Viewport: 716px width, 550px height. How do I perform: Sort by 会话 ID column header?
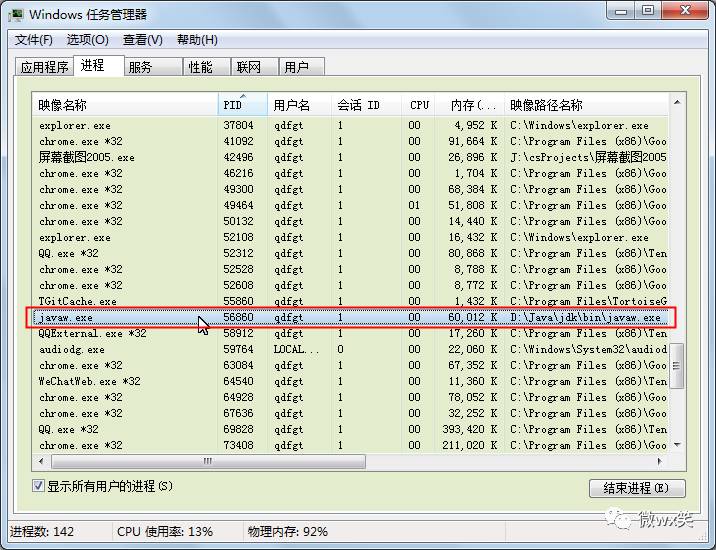coord(367,105)
